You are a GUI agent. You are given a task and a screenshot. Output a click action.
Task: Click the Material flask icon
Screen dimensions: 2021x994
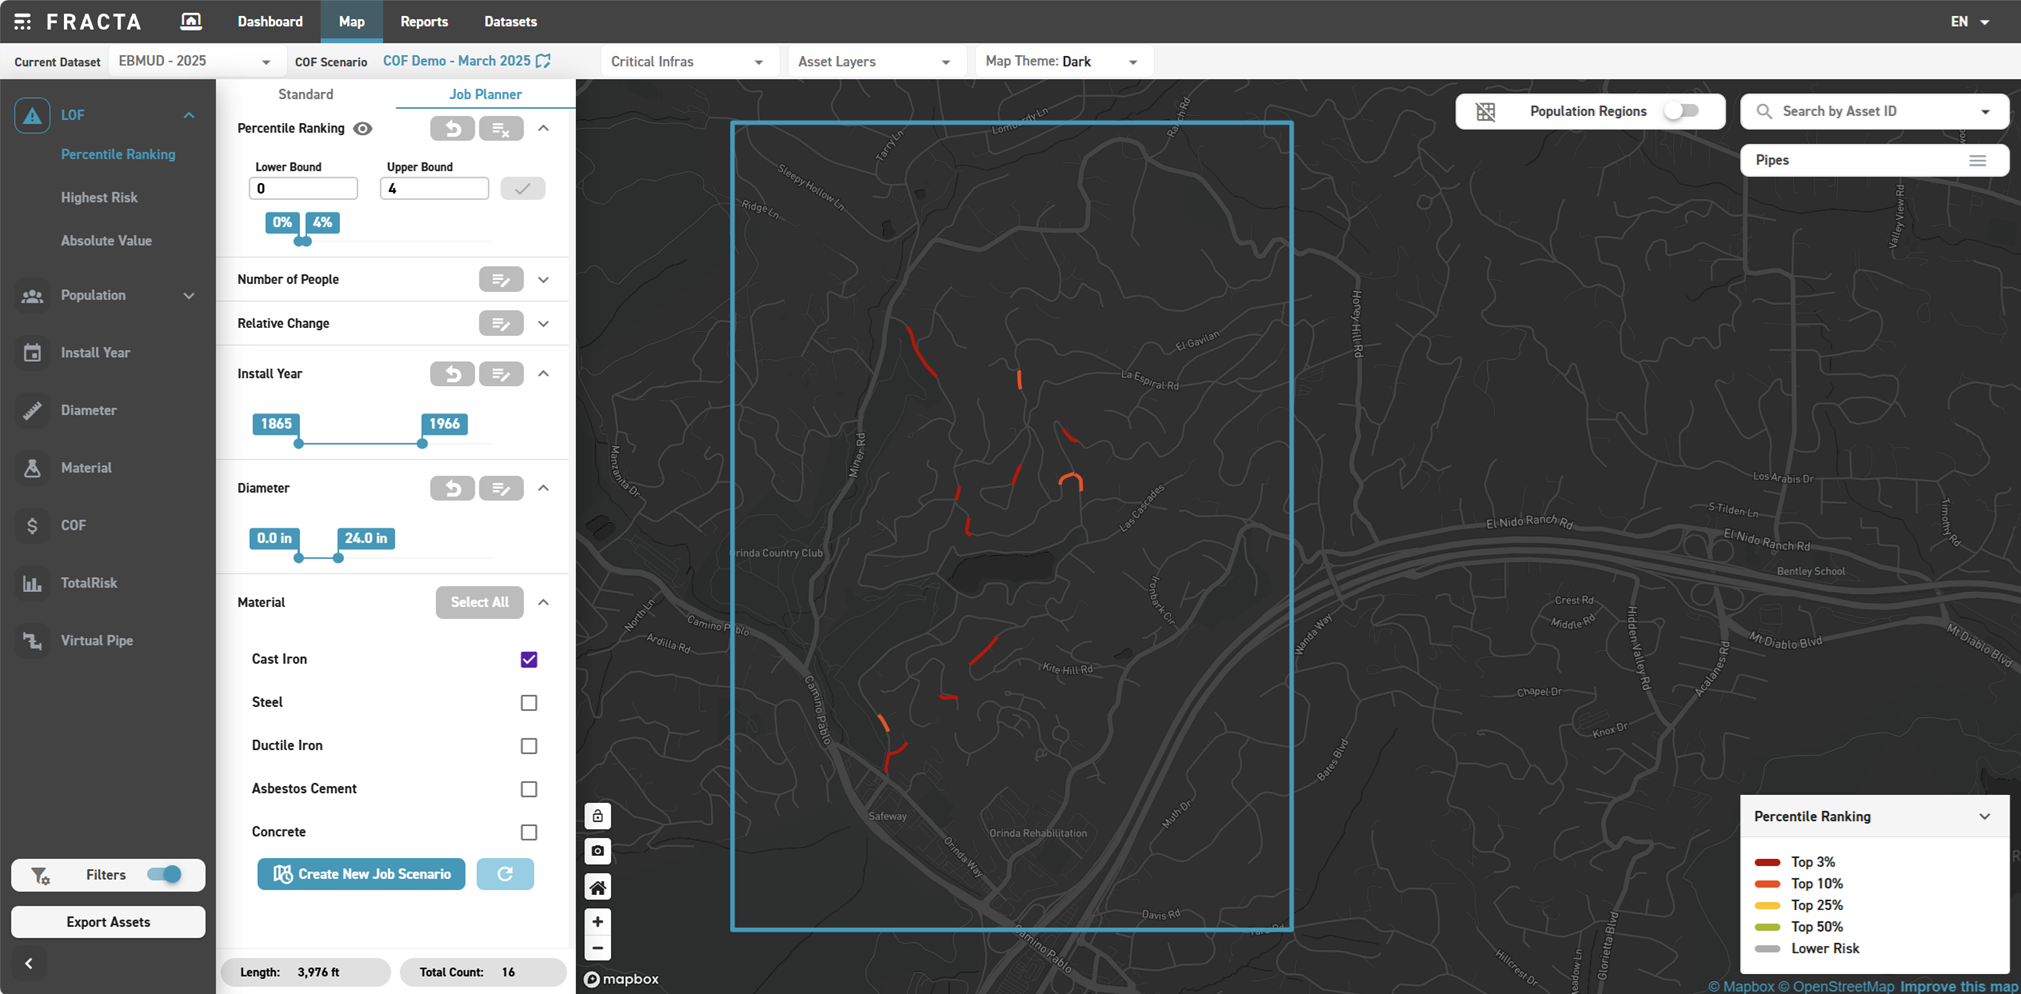pos(32,468)
